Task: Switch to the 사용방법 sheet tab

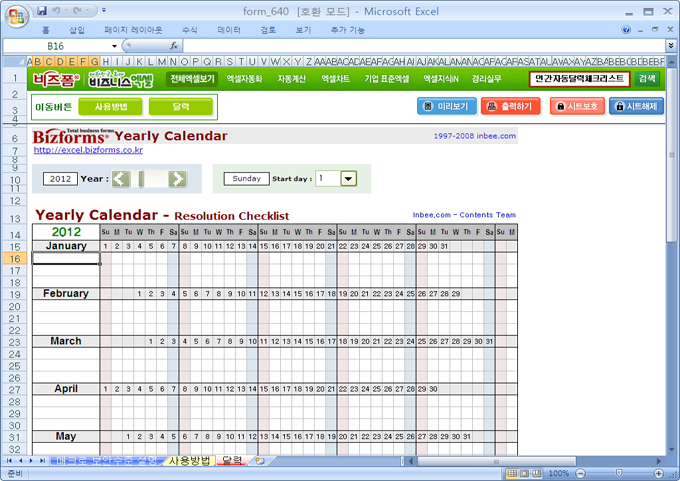Action: (190, 461)
